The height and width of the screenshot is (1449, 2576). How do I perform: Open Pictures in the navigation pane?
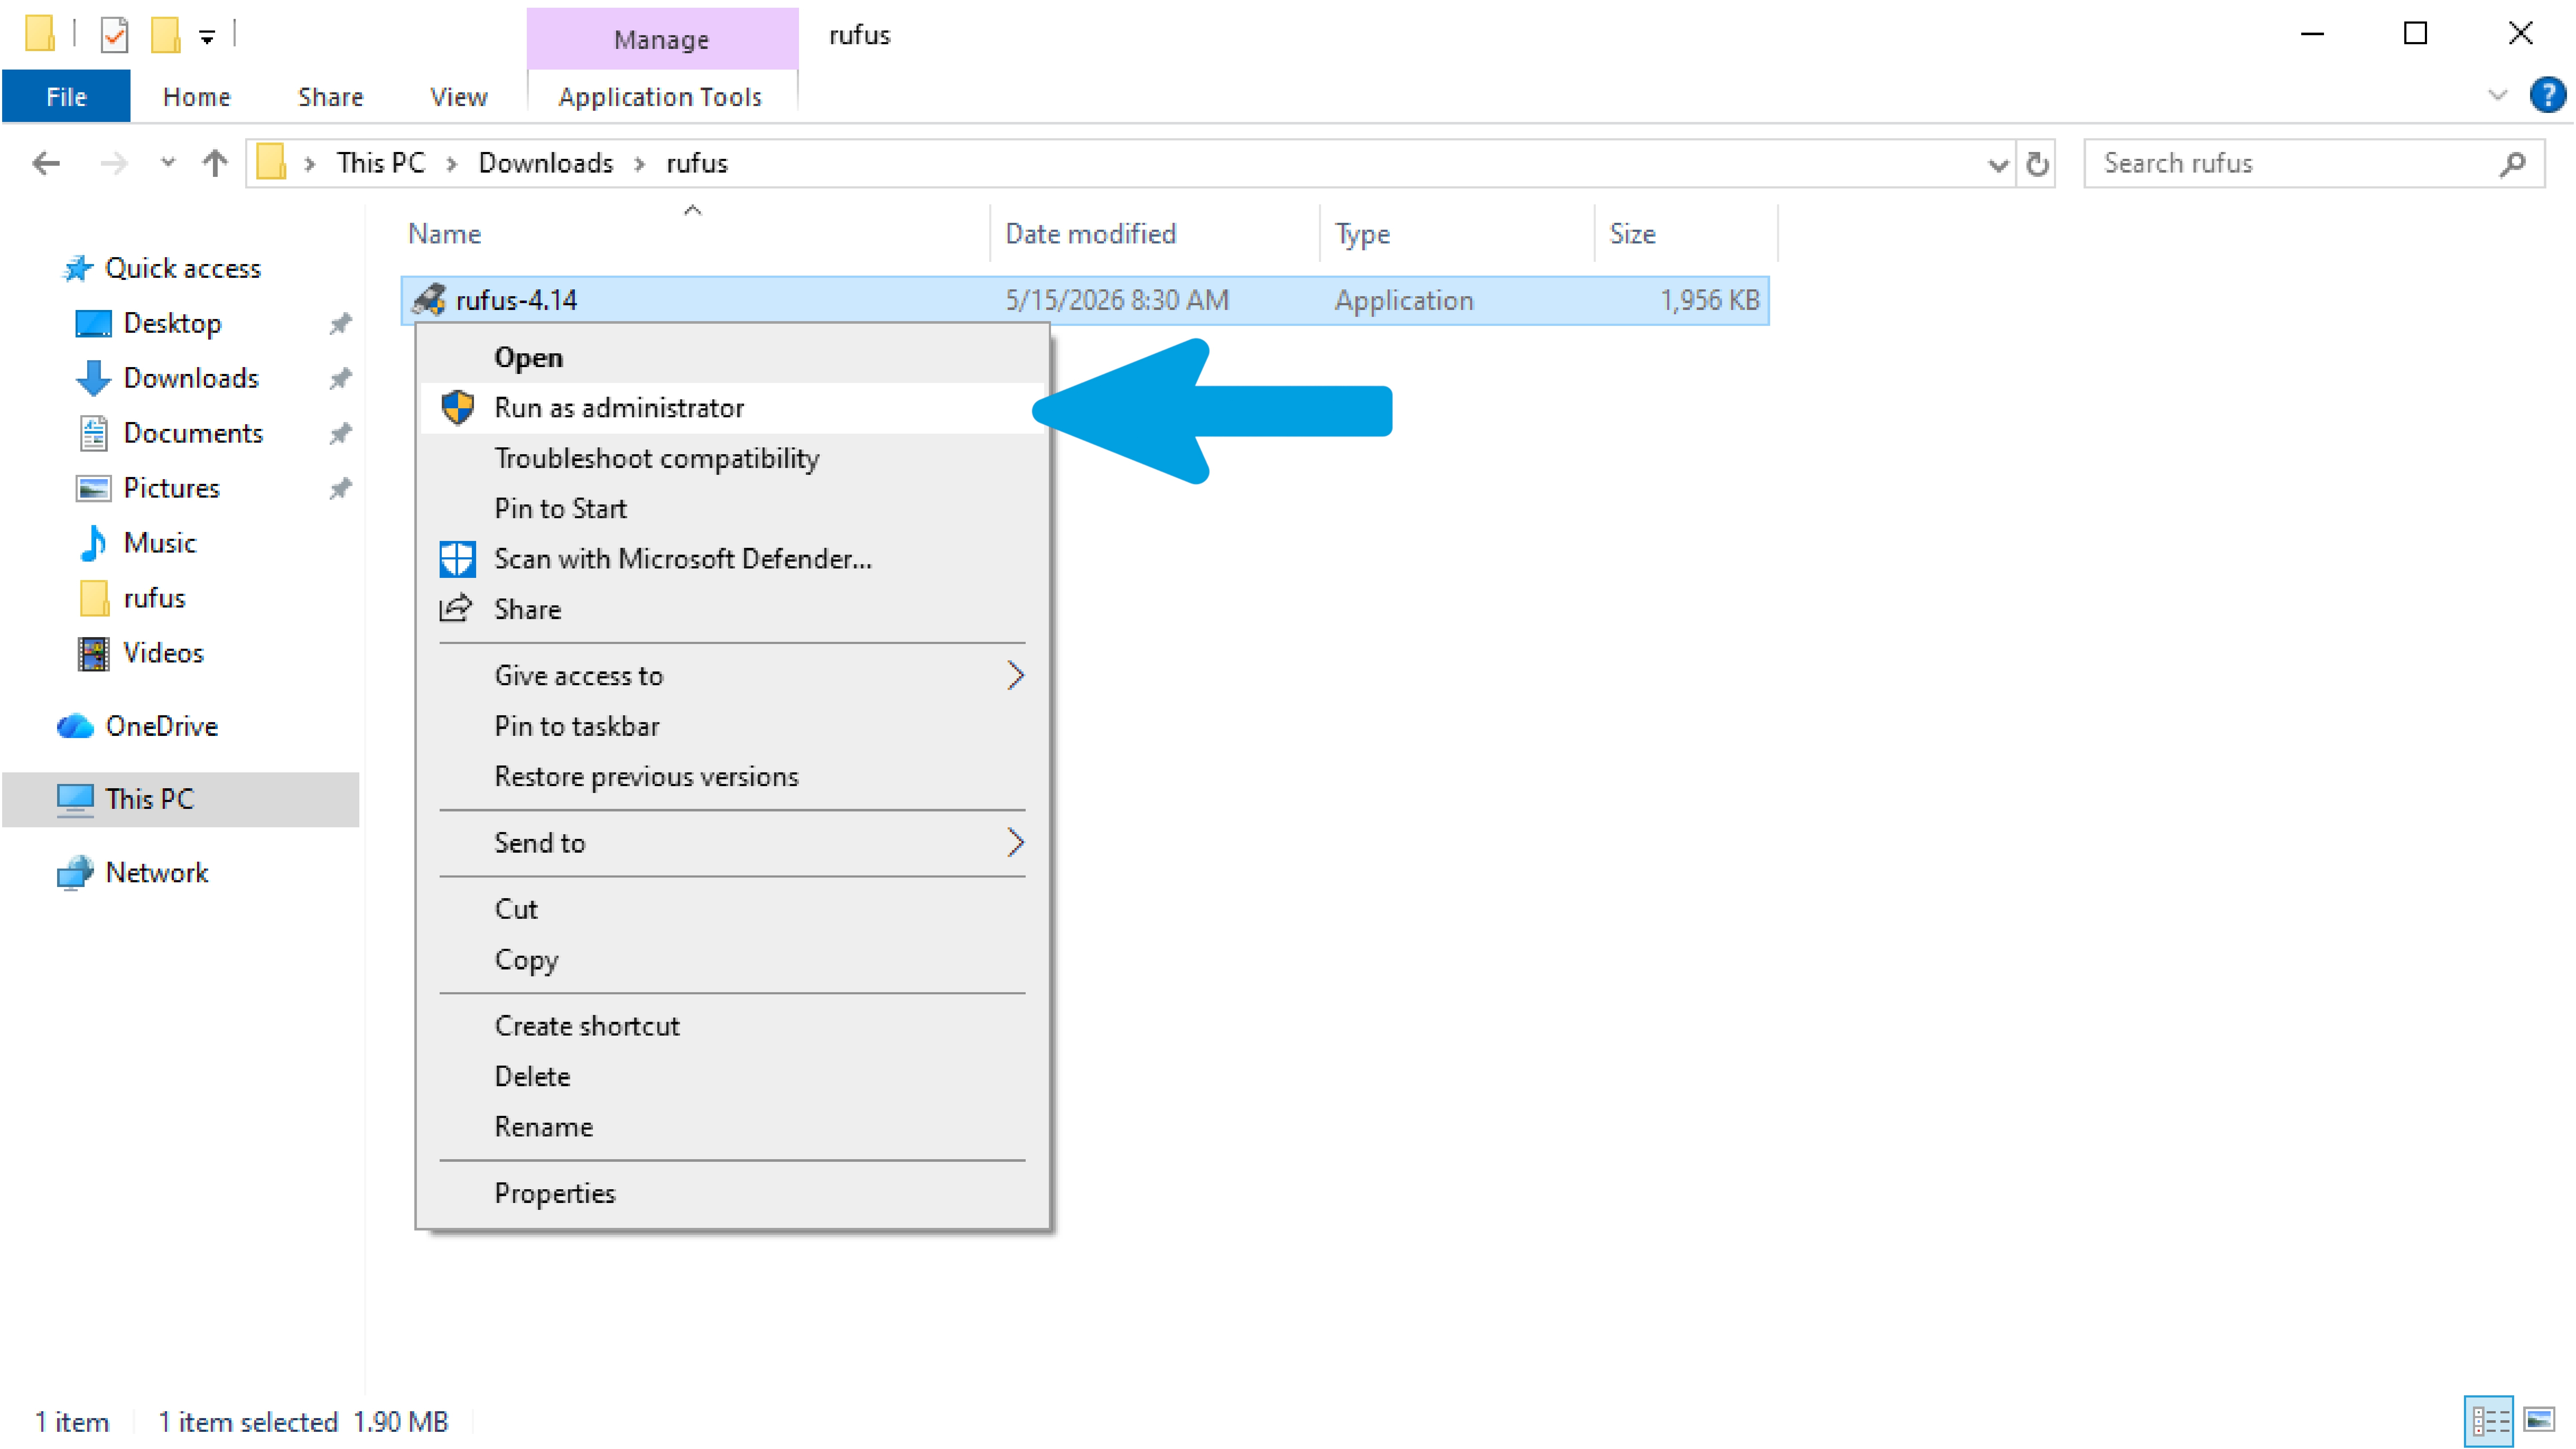tap(170, 488)
